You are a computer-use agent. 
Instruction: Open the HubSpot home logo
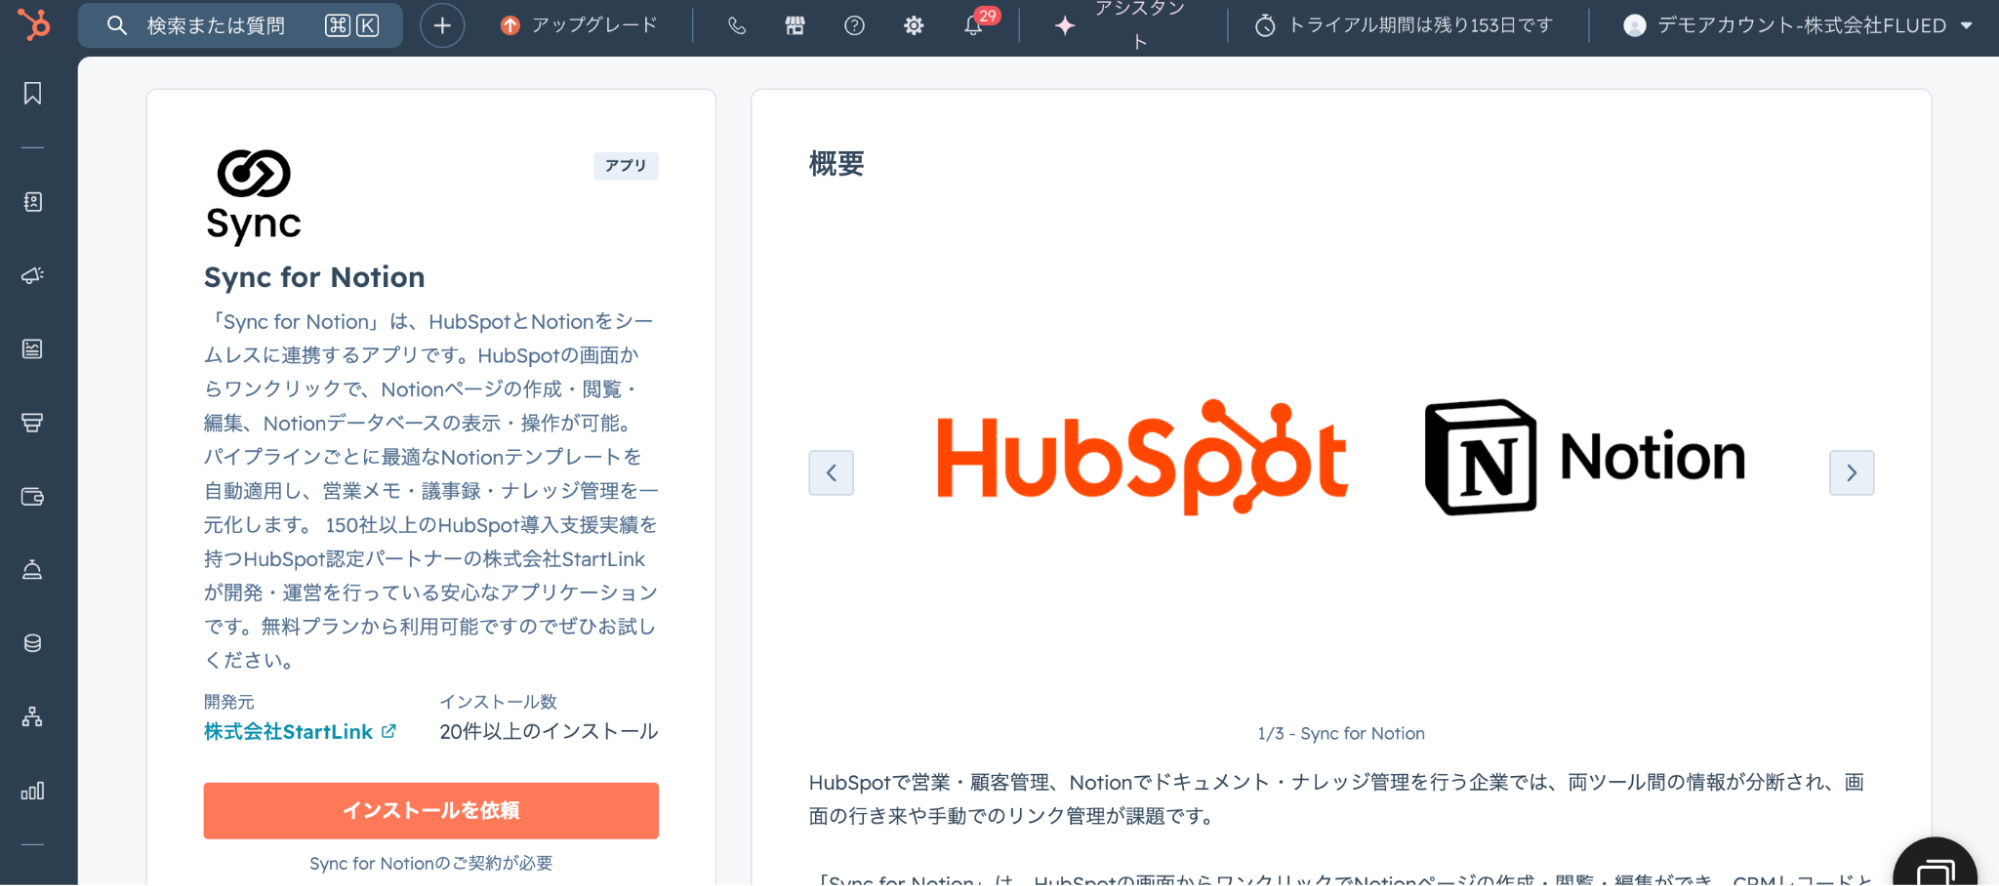pos(34,24)
